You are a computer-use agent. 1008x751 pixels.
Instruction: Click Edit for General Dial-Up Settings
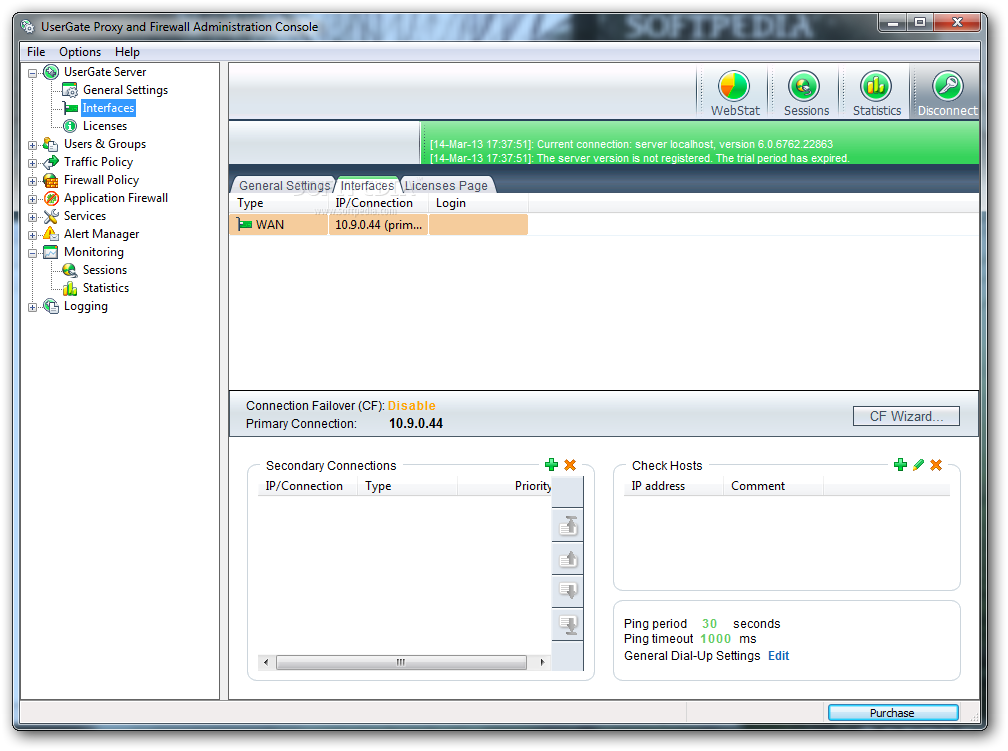pos(778,656)
